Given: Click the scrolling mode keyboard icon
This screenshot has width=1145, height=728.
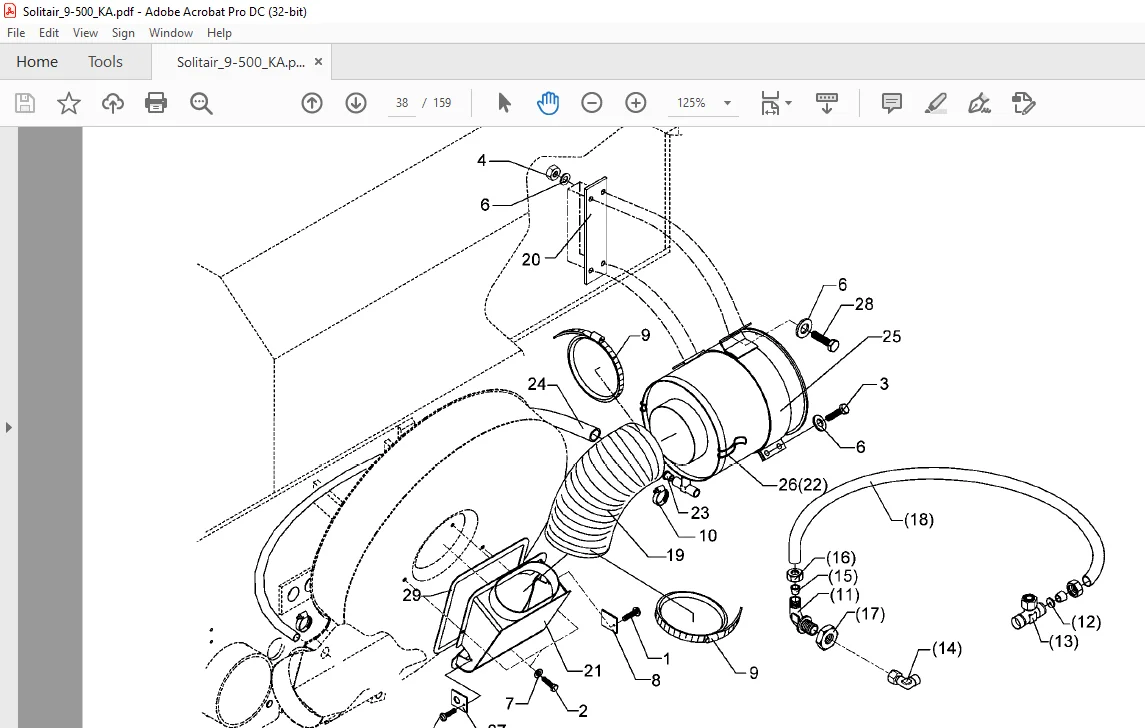Looking at the screenshot, I should 827,103.
